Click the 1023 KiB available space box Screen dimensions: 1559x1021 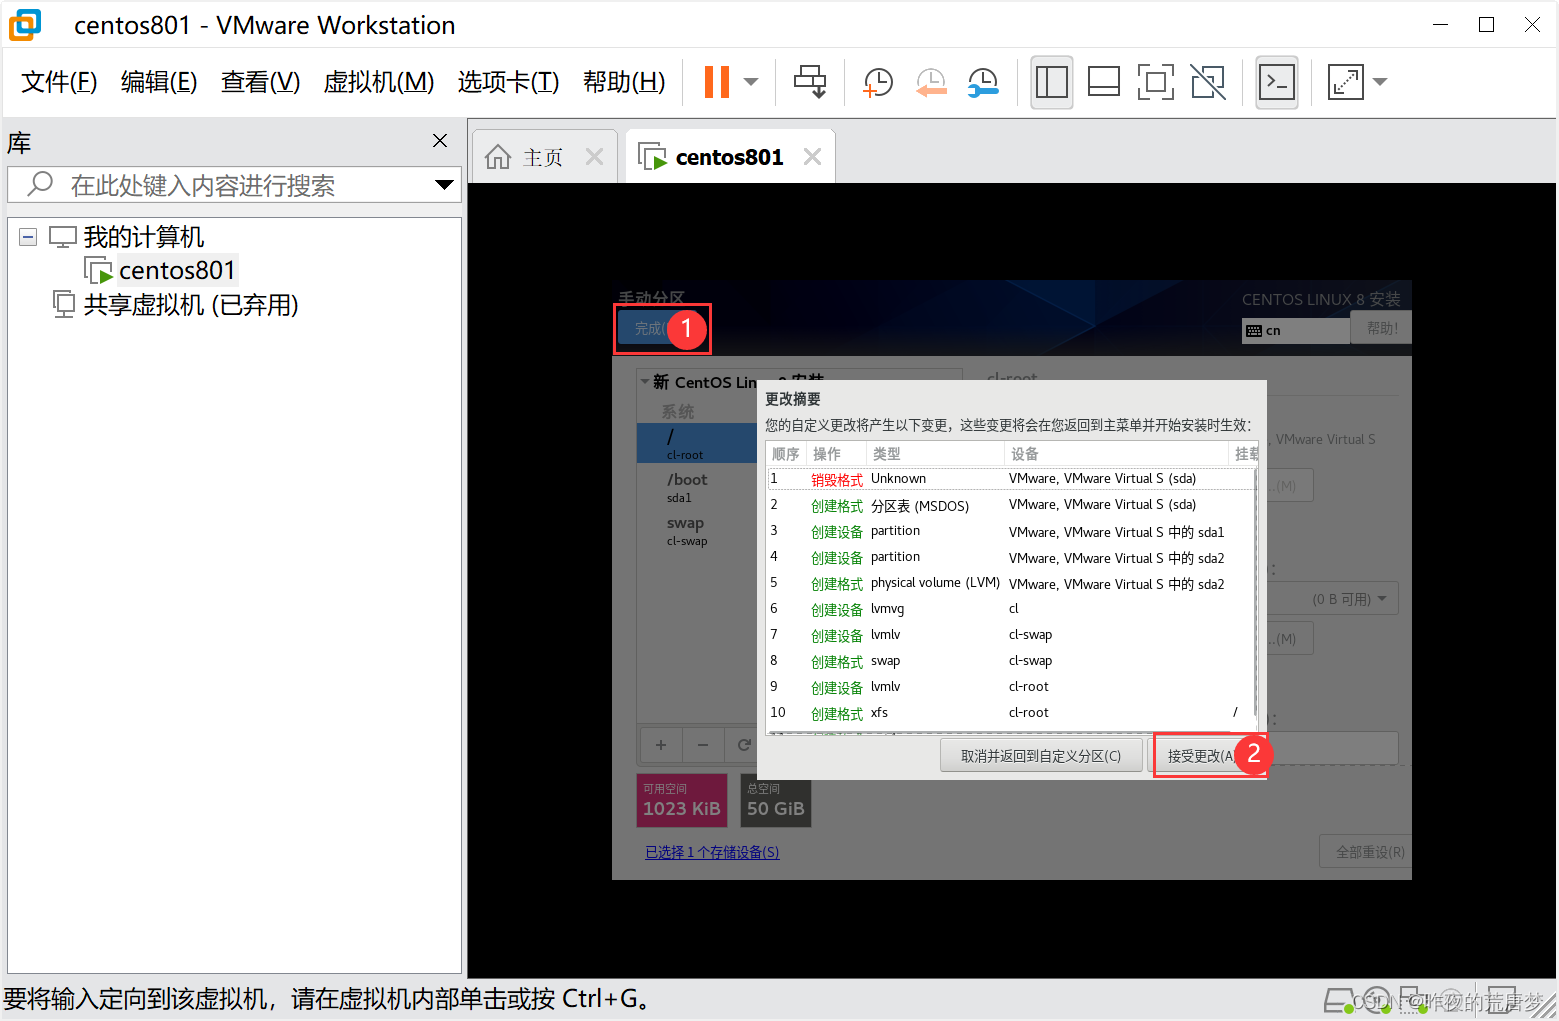[682, 801]
